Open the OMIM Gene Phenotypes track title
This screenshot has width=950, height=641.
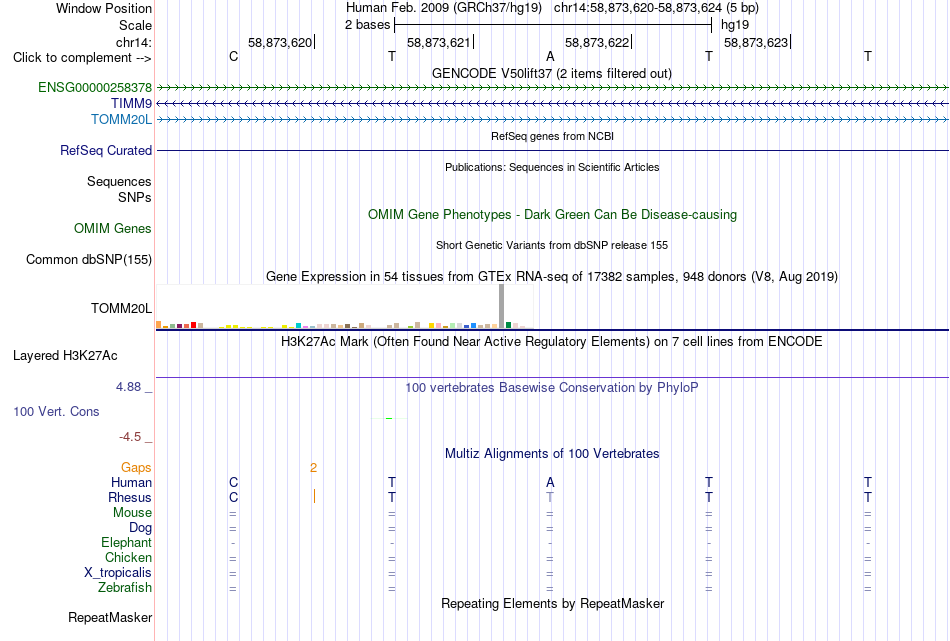pos(552,214)
